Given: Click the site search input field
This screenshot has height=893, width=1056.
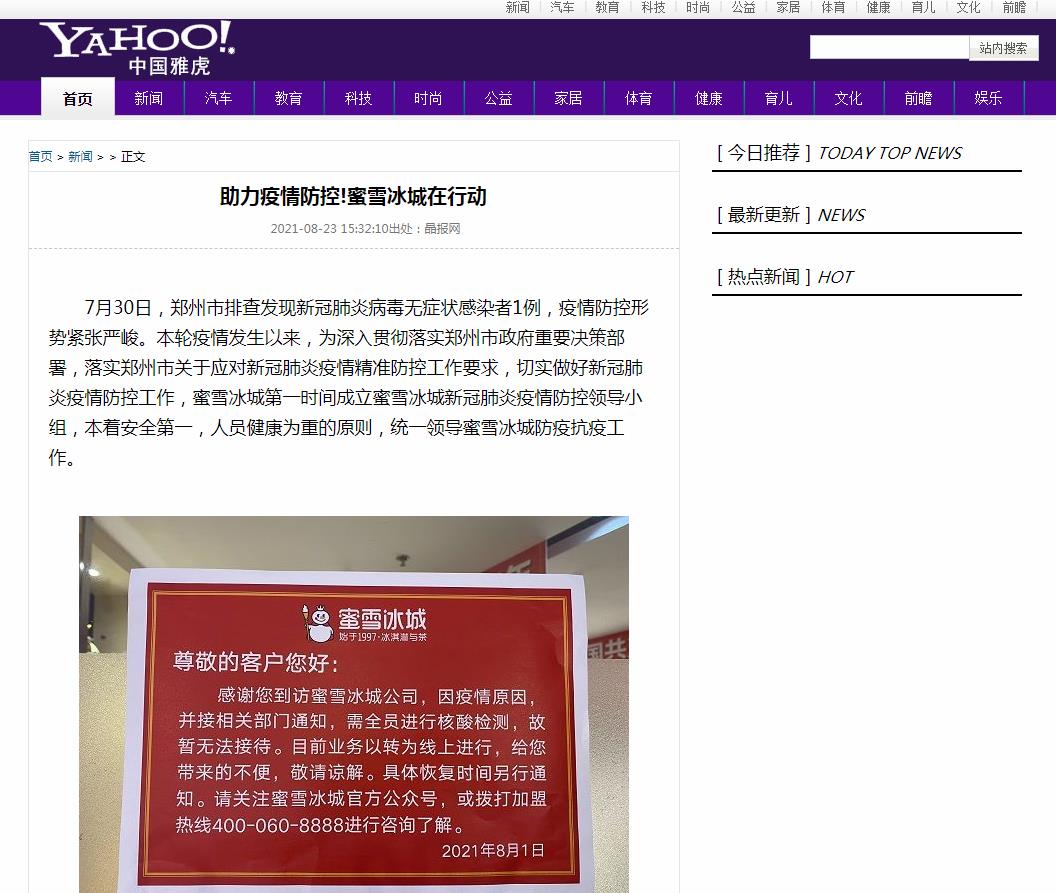Looking at the screenshot, I should click(889, 48).
